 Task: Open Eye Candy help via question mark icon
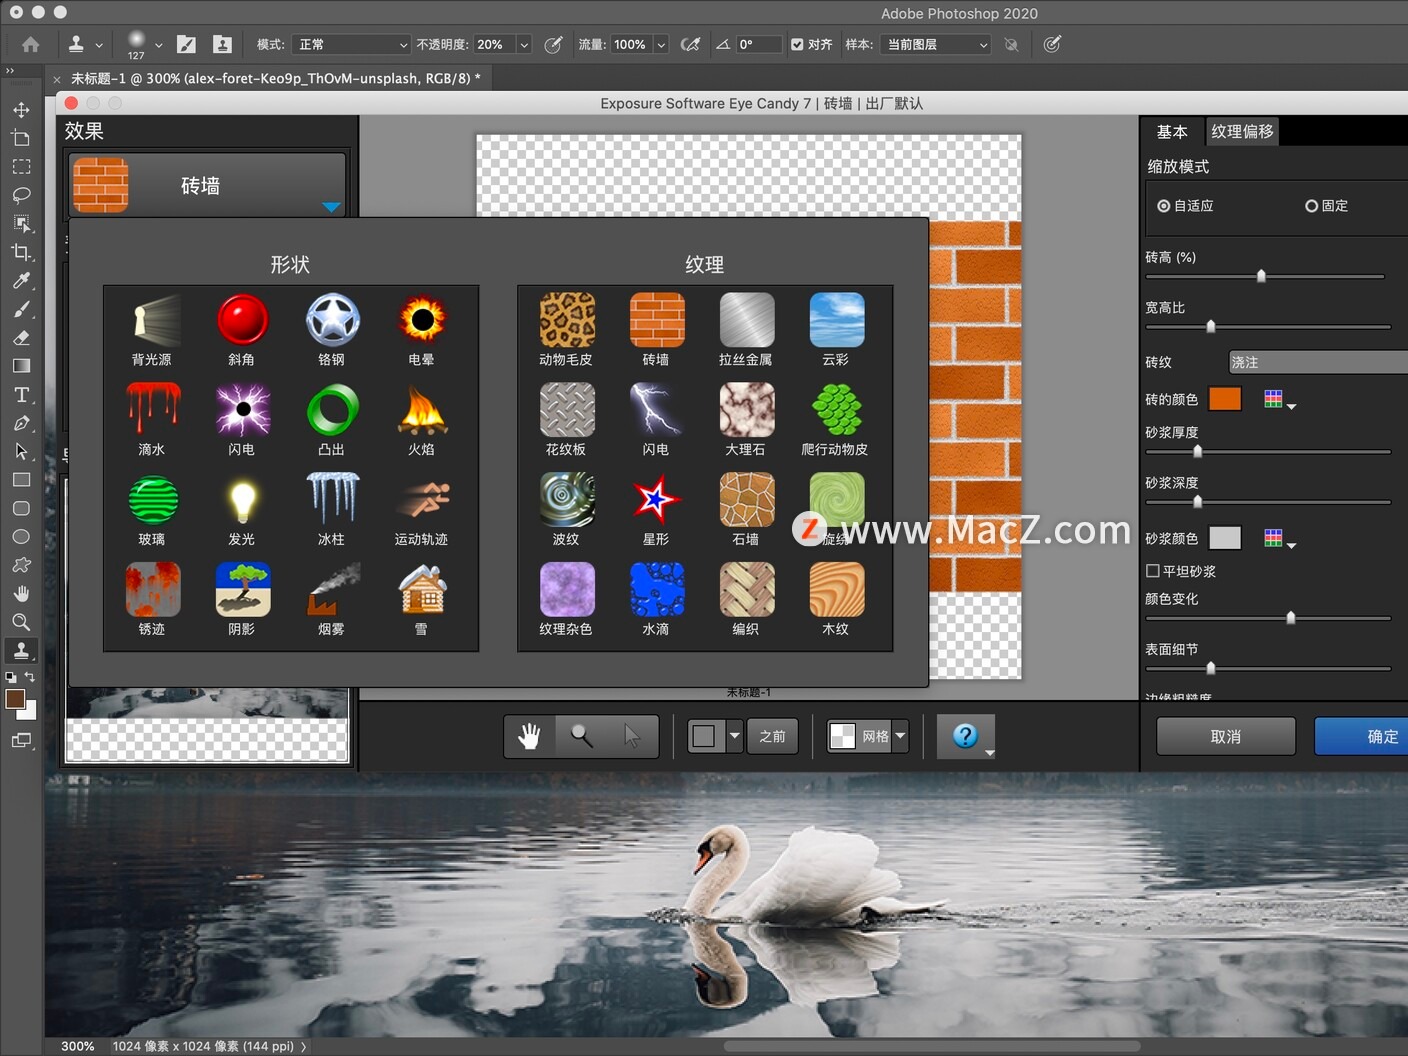pos(964,736)
